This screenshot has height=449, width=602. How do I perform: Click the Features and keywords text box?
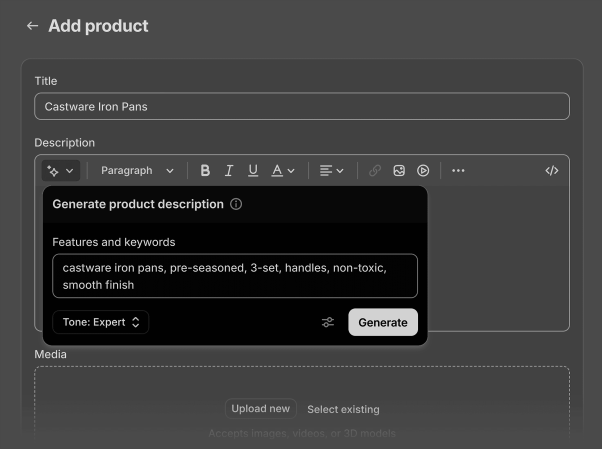pos(235,276)
